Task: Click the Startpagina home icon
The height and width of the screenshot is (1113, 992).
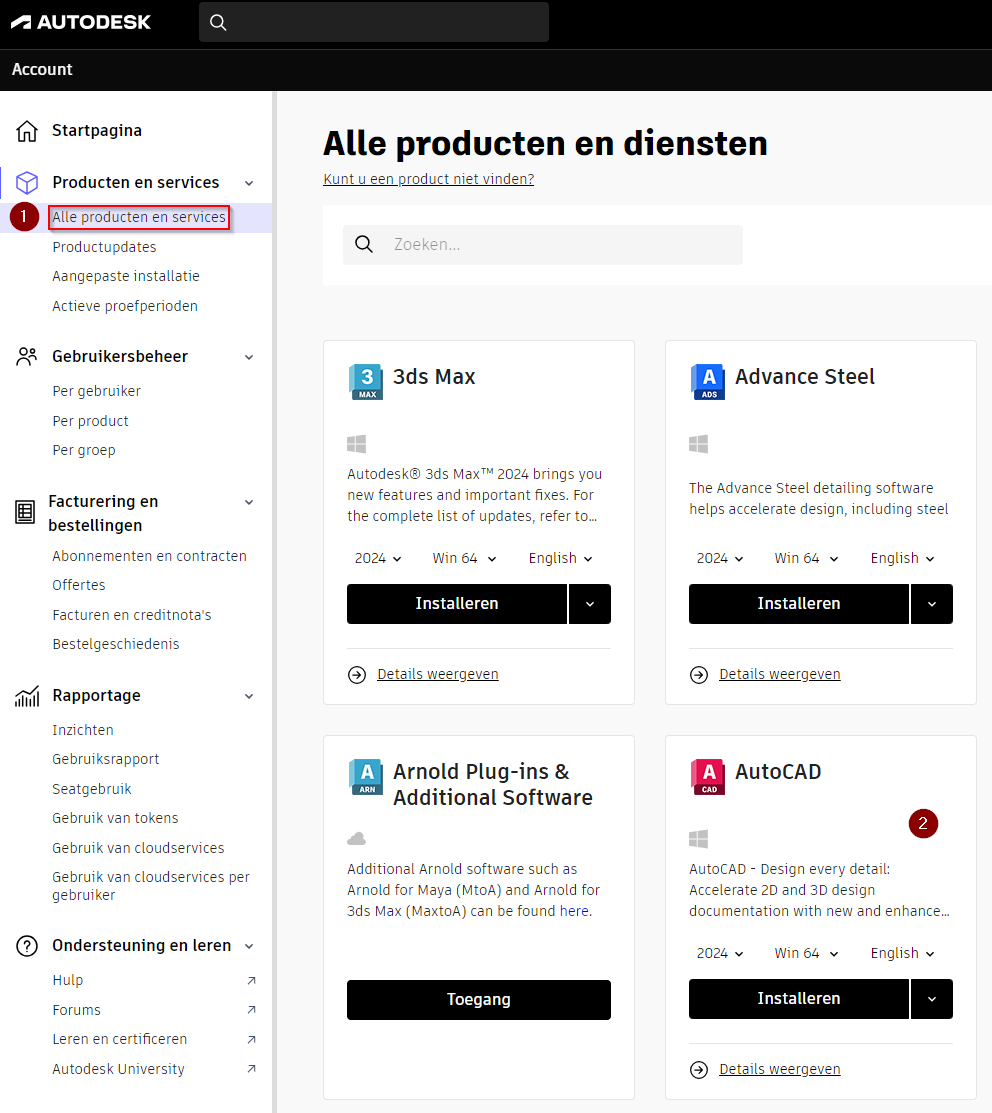Action: click(27, 131)
